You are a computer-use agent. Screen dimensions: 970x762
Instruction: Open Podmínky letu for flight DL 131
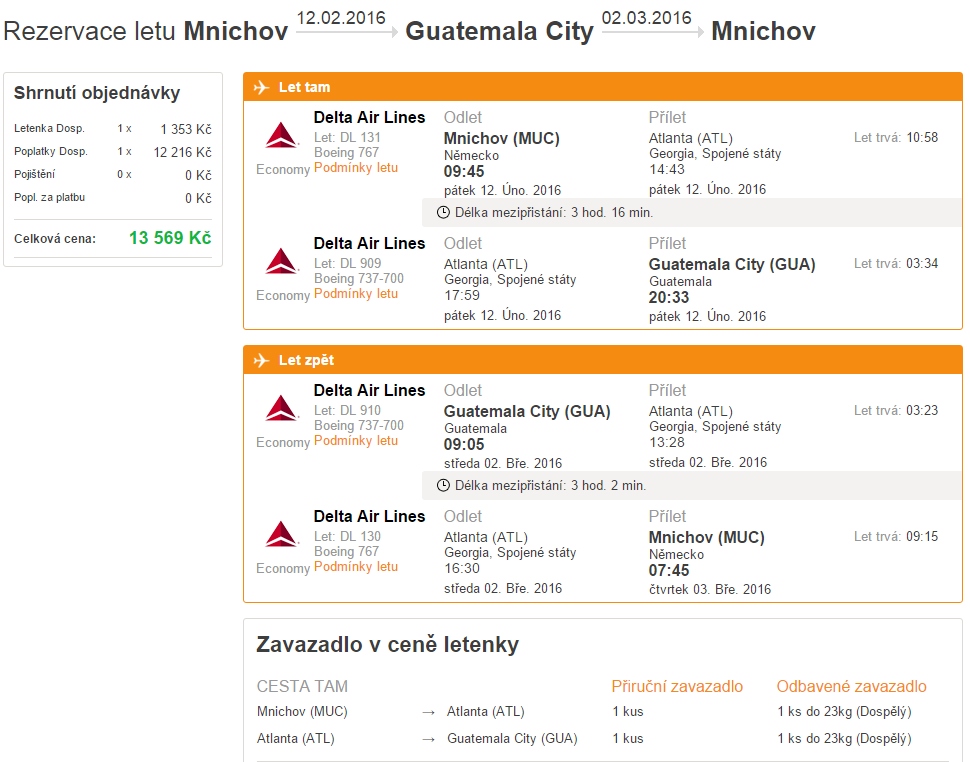(x=356, y=168)
